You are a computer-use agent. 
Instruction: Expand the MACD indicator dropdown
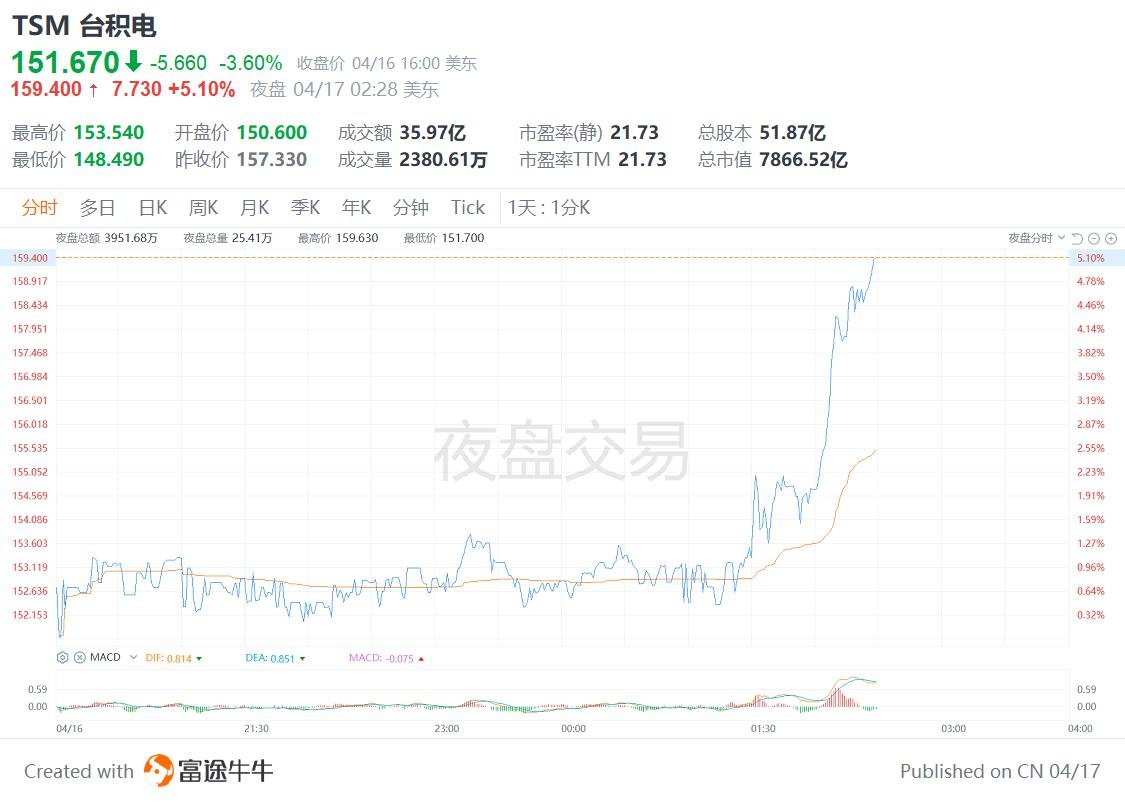tap(133, 657)
